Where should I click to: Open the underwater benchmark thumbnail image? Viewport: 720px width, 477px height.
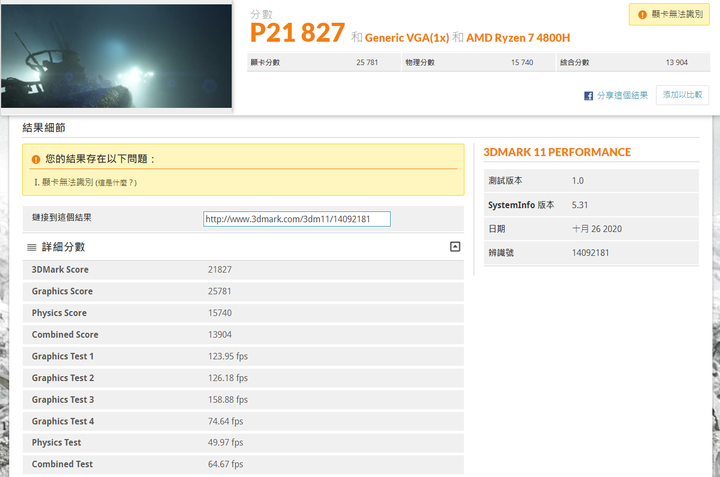pos(116,56)
